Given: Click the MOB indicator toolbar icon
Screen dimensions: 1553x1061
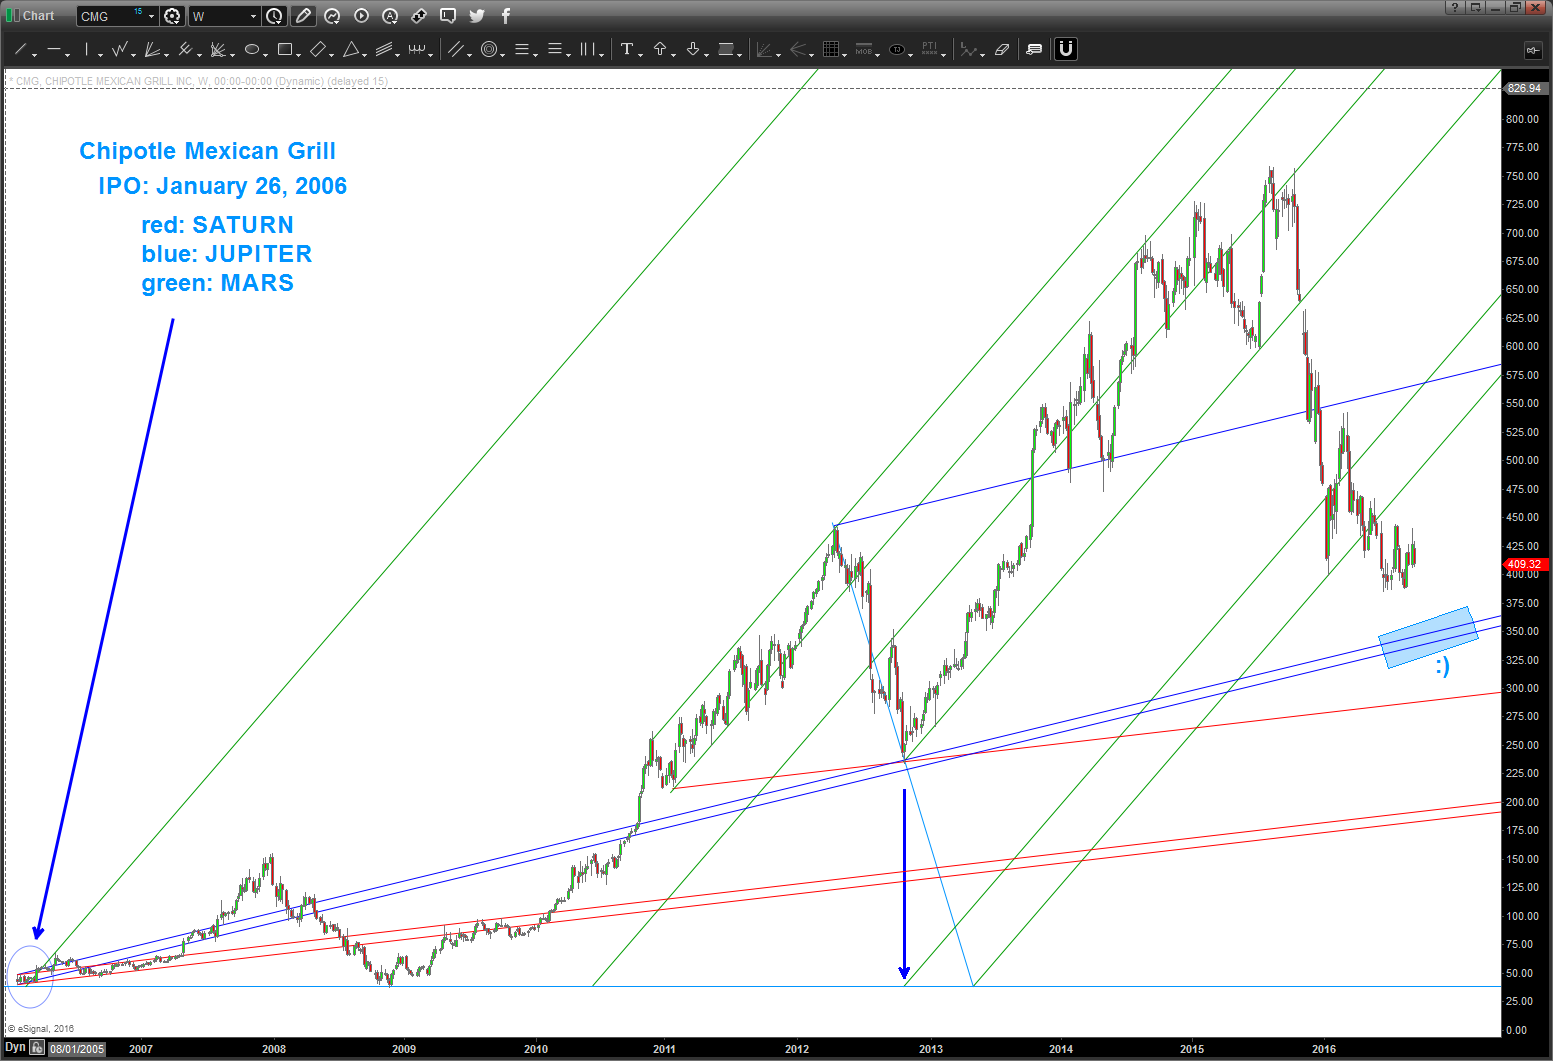Looking at the screenshot, I should 862,49.
